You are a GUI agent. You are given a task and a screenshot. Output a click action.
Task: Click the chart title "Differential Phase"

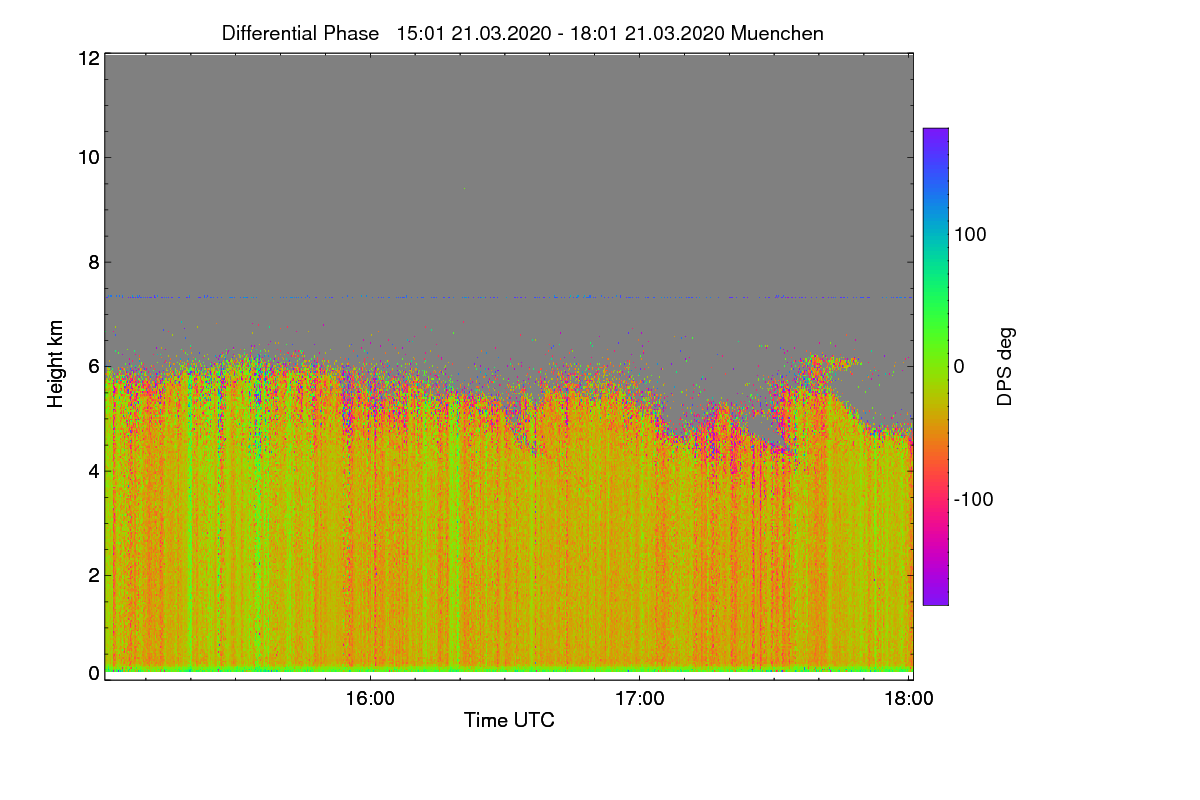(x=301, y=33)
